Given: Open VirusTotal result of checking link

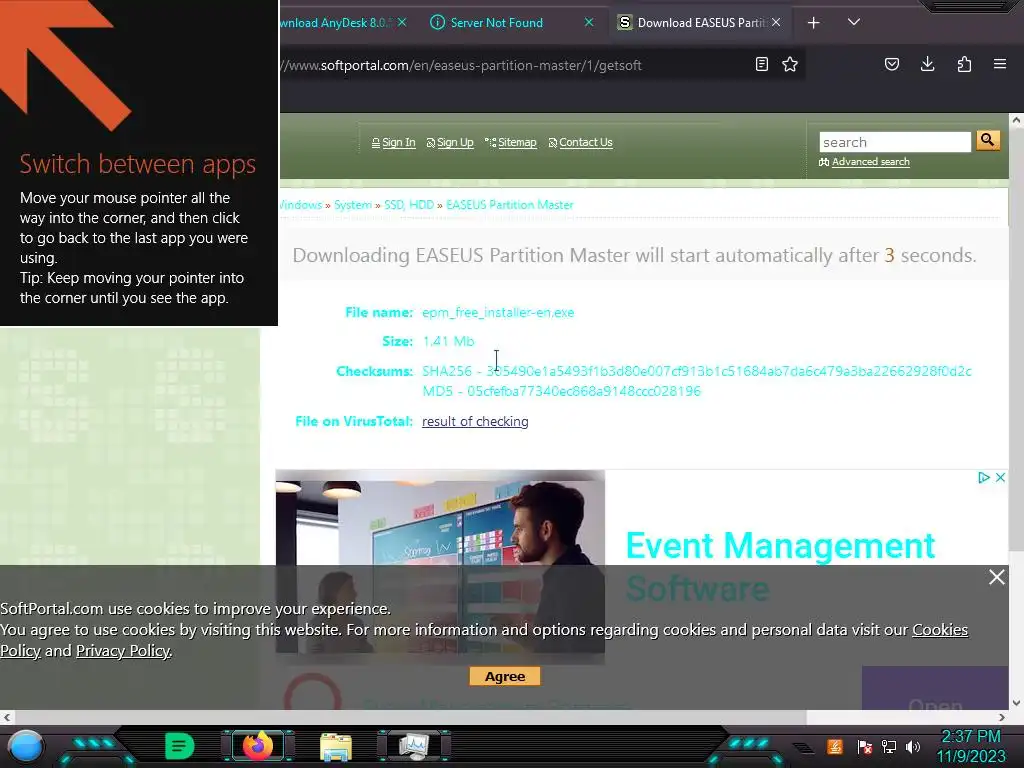Looking at the screenshot, I should (x=475, y=422).
